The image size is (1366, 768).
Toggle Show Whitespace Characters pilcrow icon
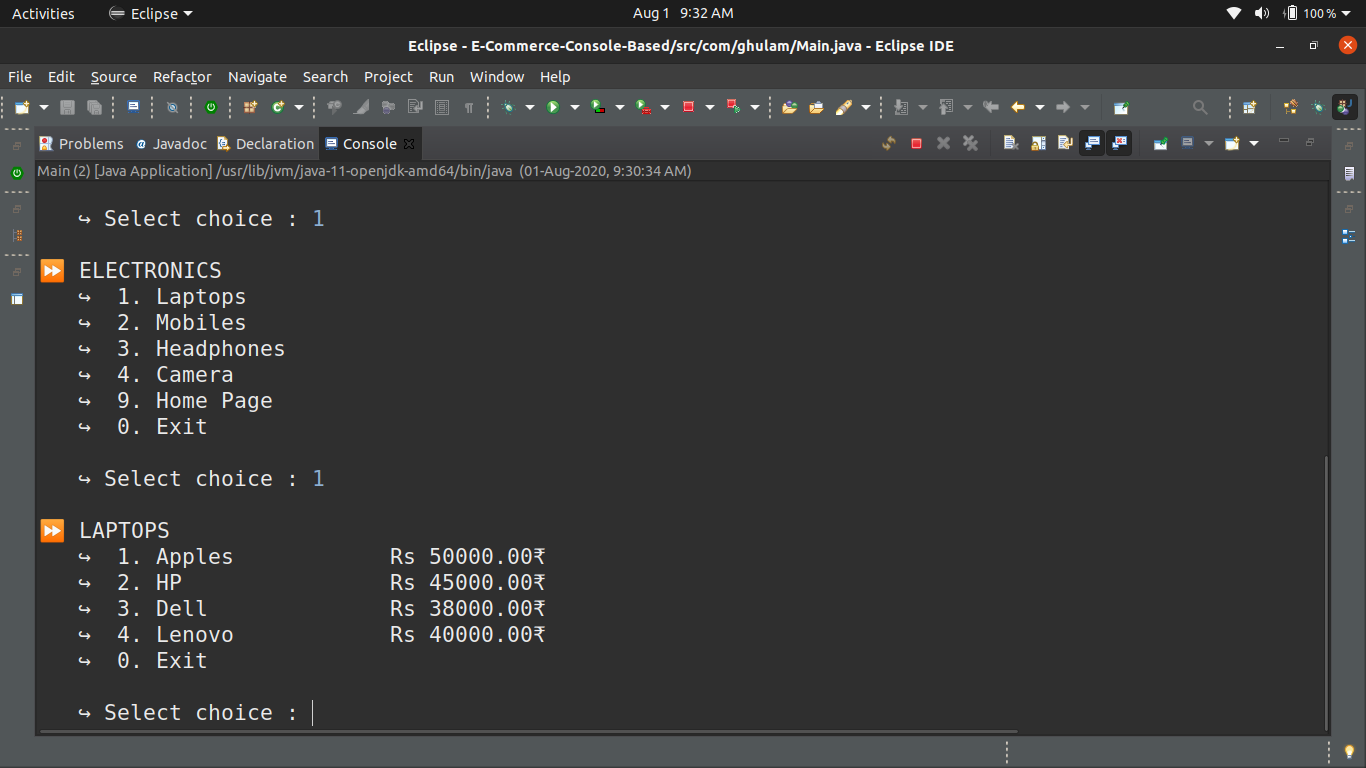tap(468, 107)
